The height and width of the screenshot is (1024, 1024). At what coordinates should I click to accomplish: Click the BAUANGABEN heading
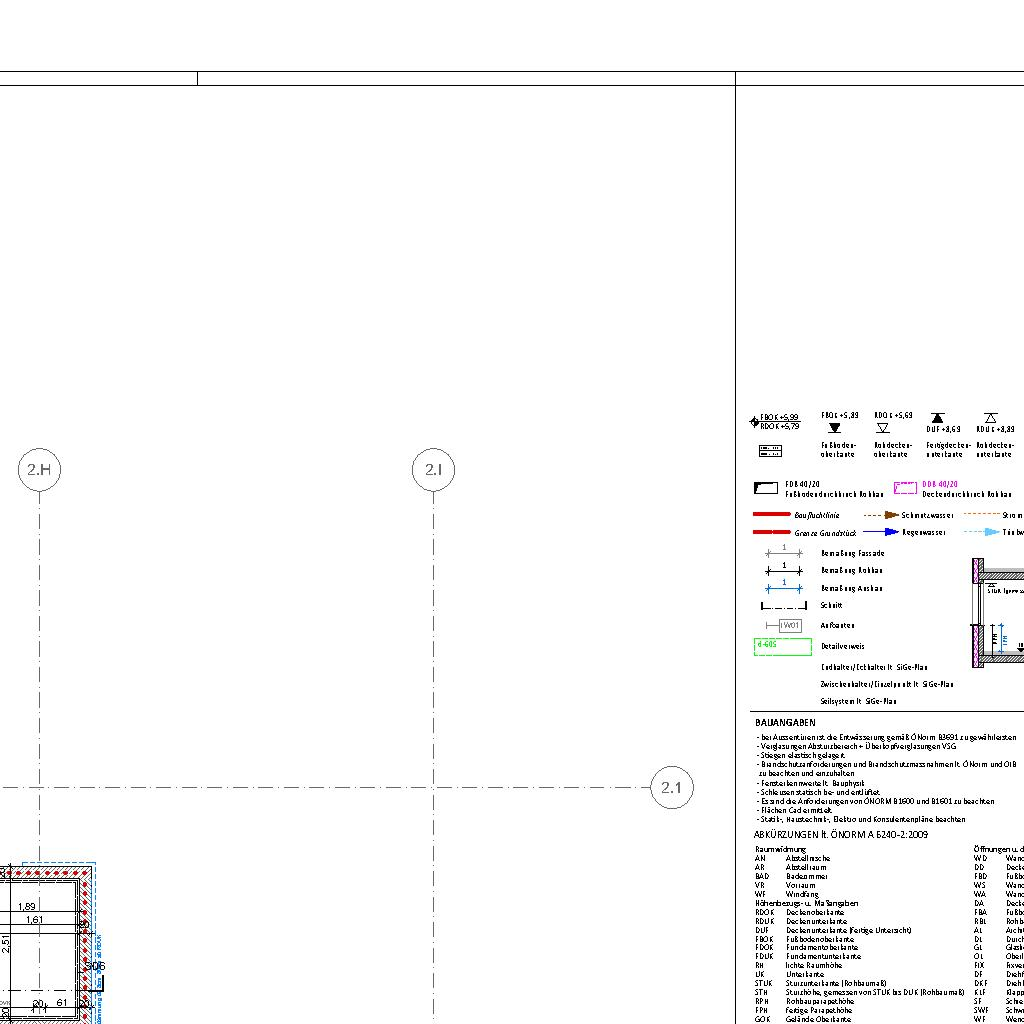(785, 722)
